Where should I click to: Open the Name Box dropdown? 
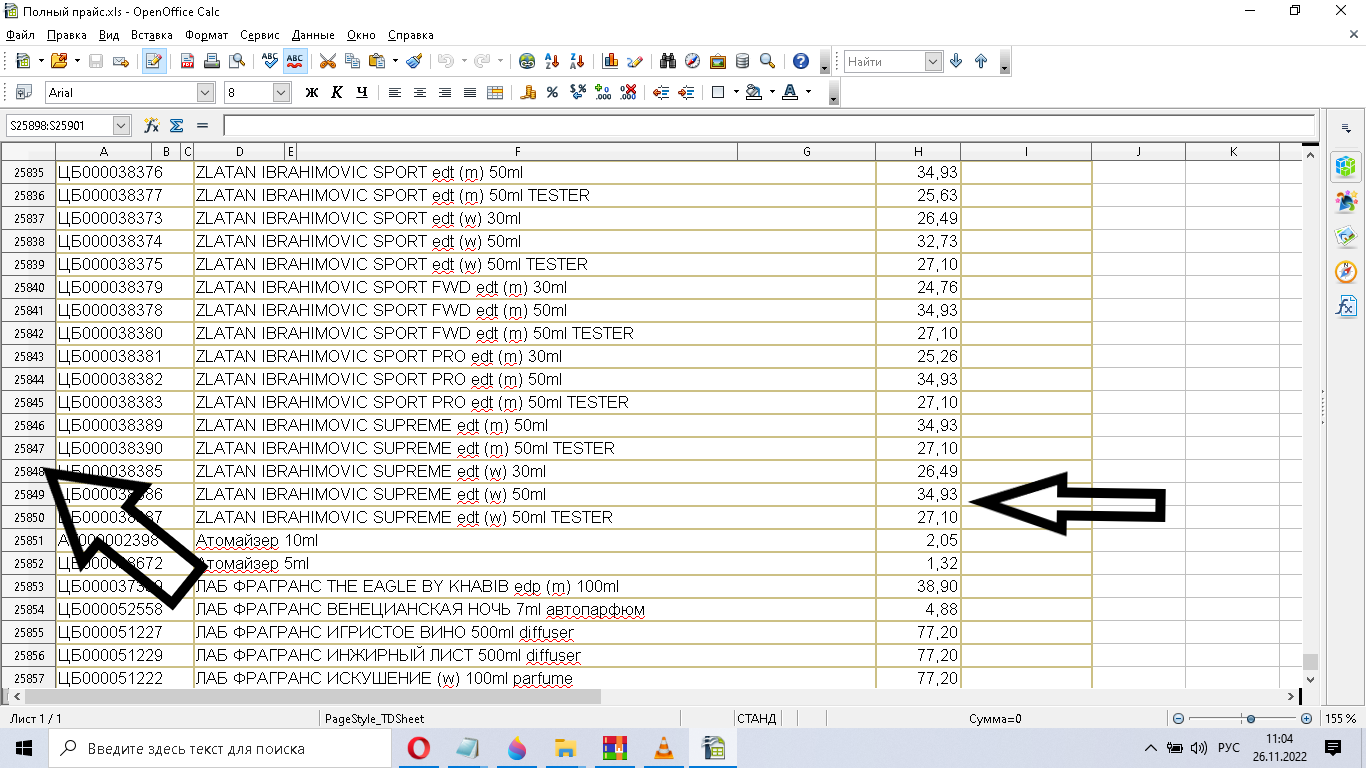click(x=122, y=126)
